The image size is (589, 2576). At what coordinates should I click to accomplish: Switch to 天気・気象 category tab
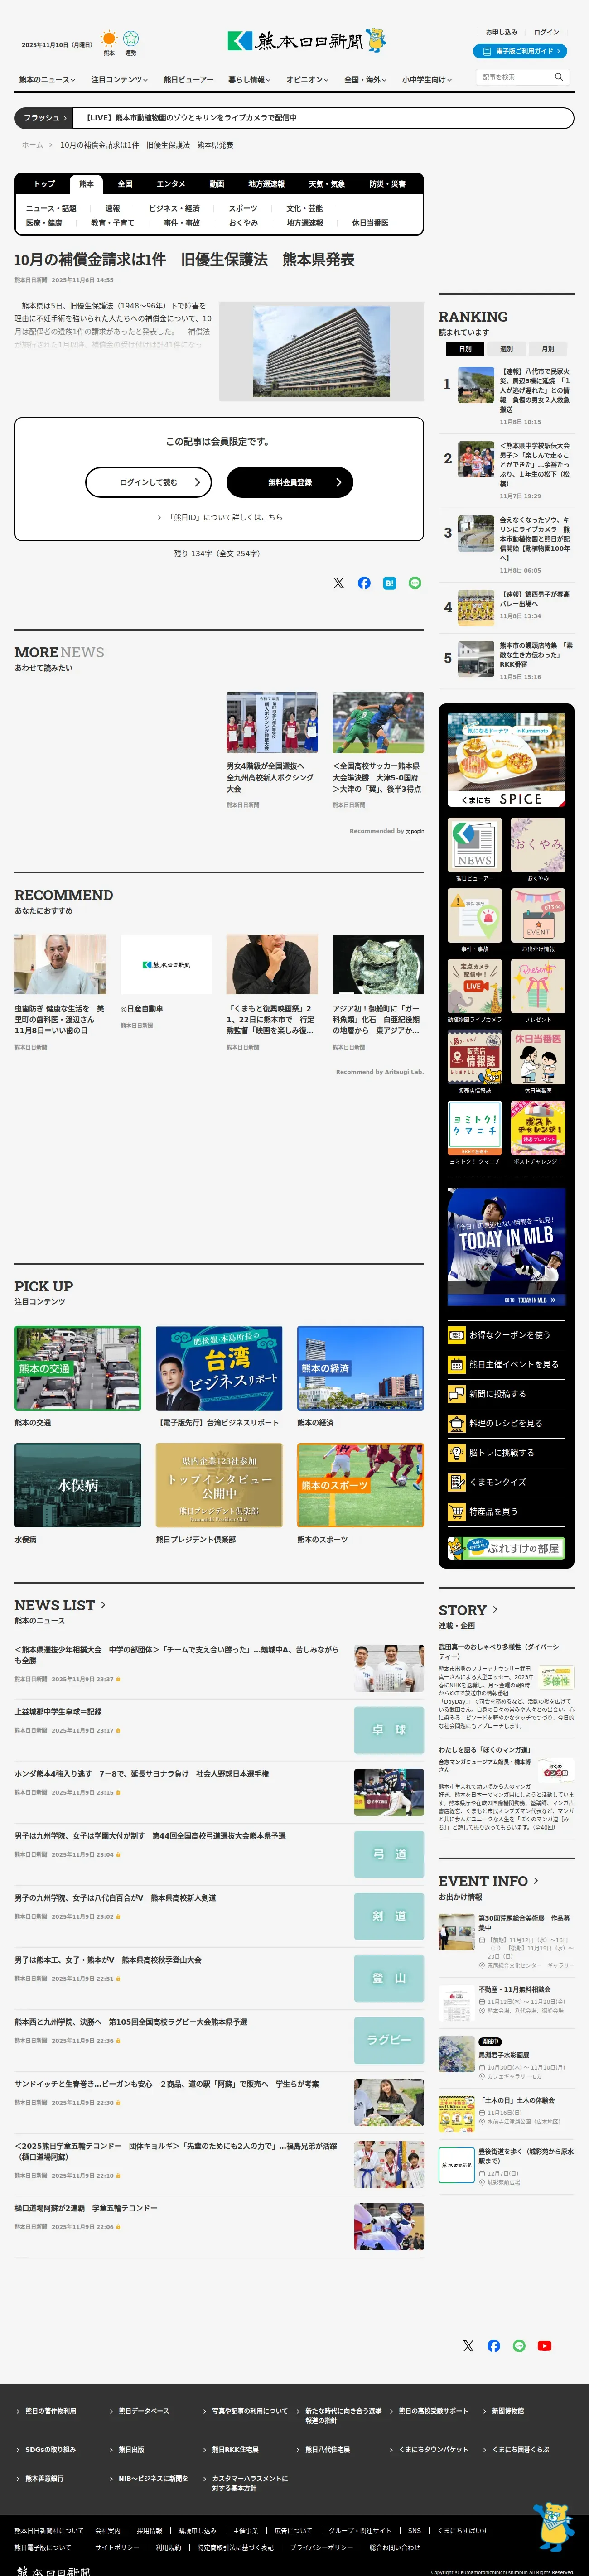pos(326,184)
